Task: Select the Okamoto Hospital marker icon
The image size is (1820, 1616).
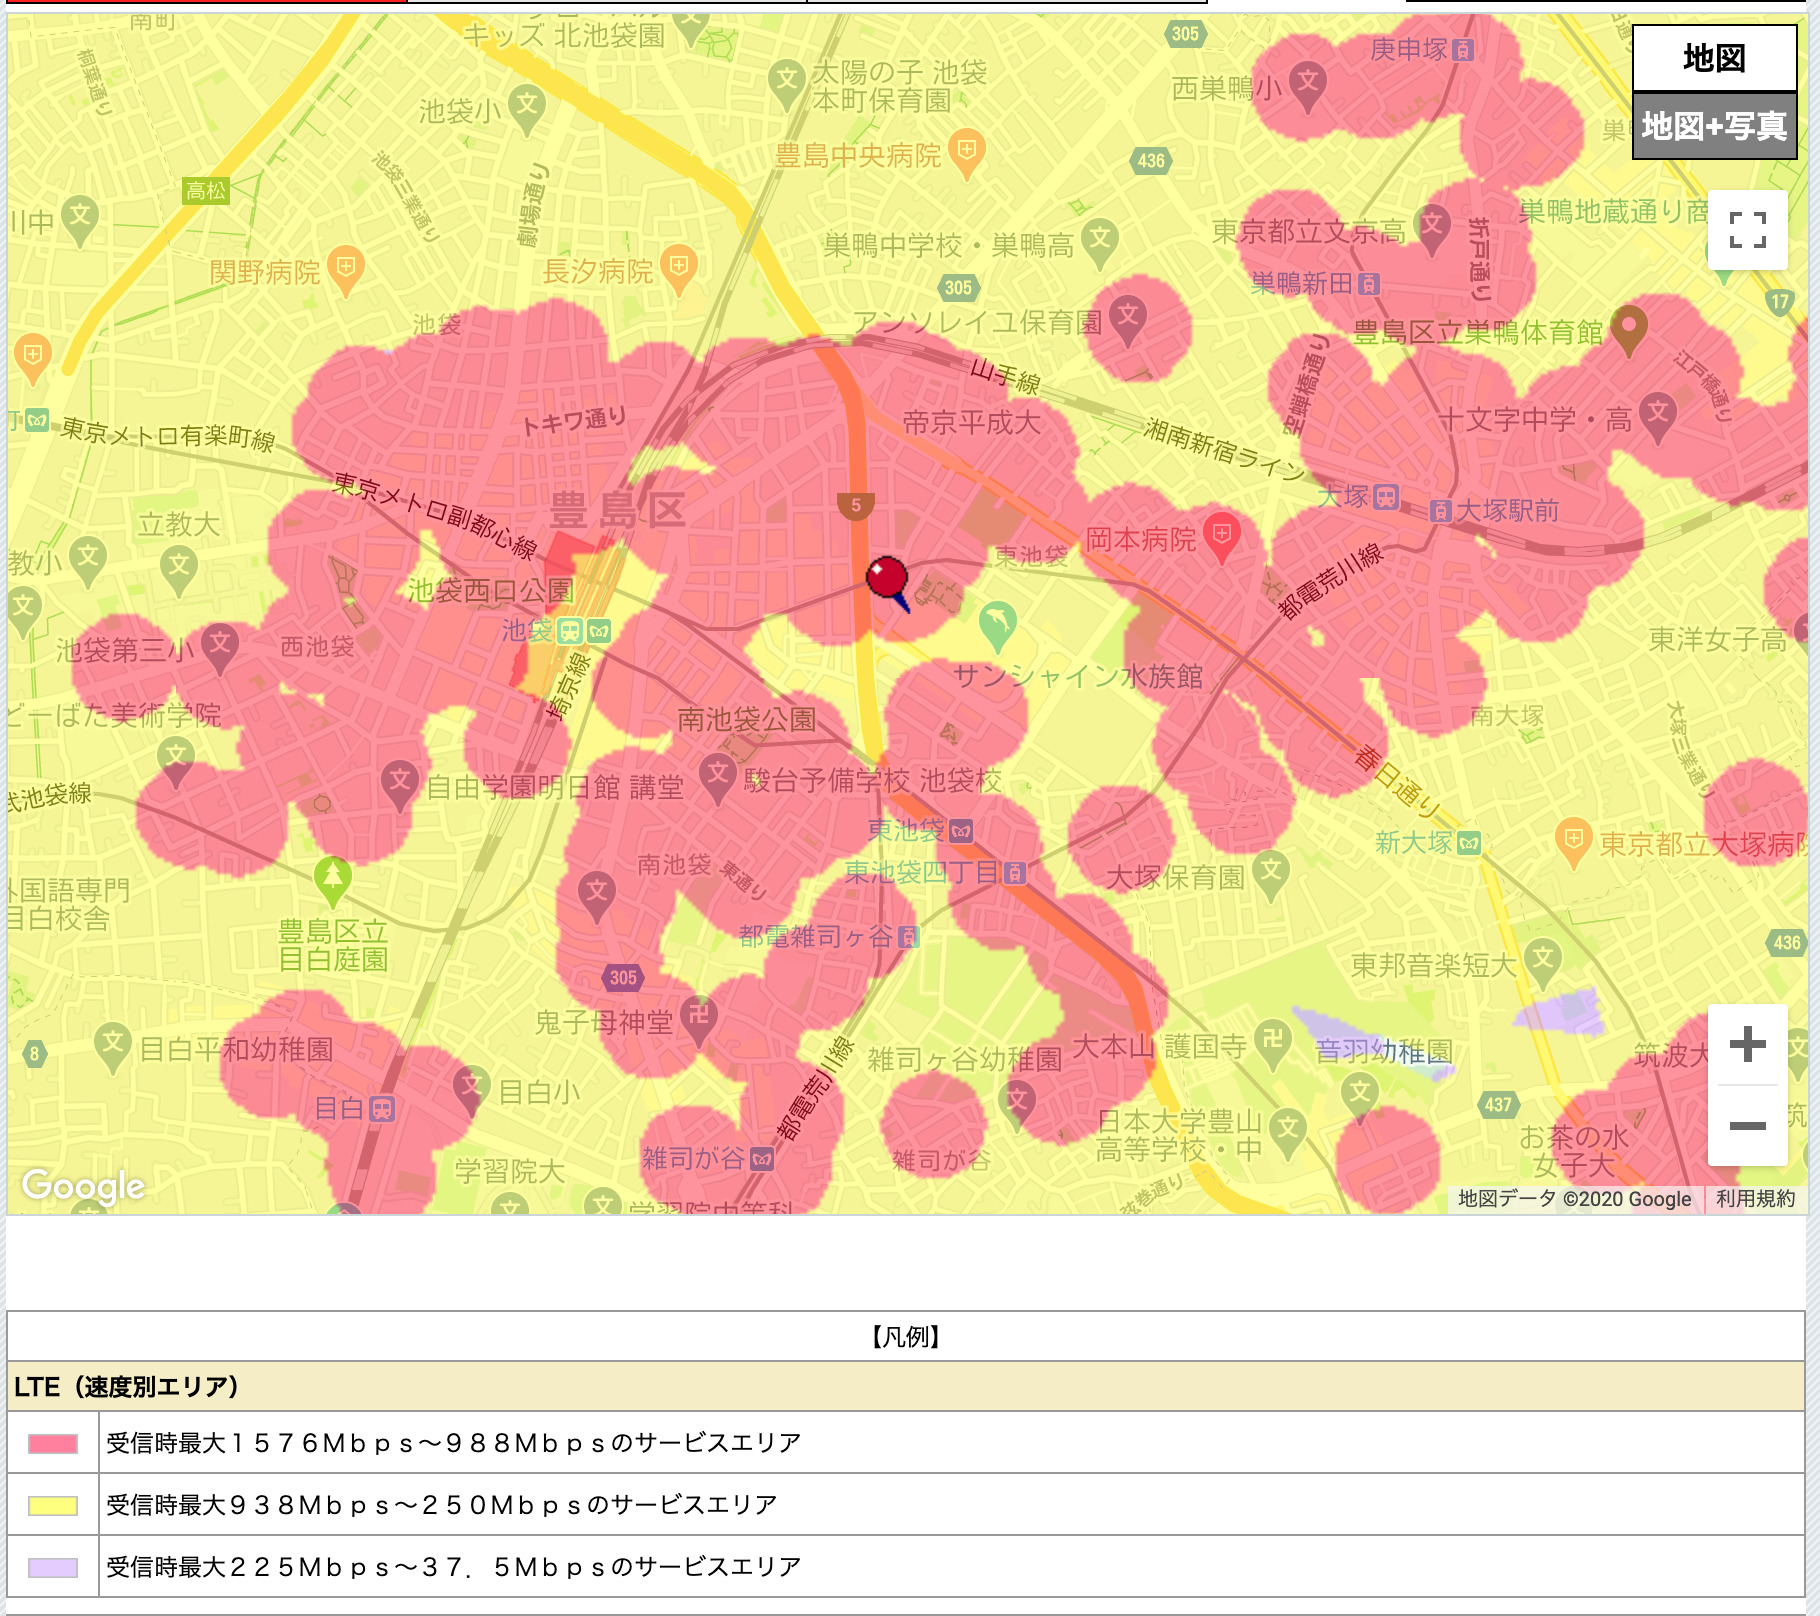Action: coord(1222,536)
